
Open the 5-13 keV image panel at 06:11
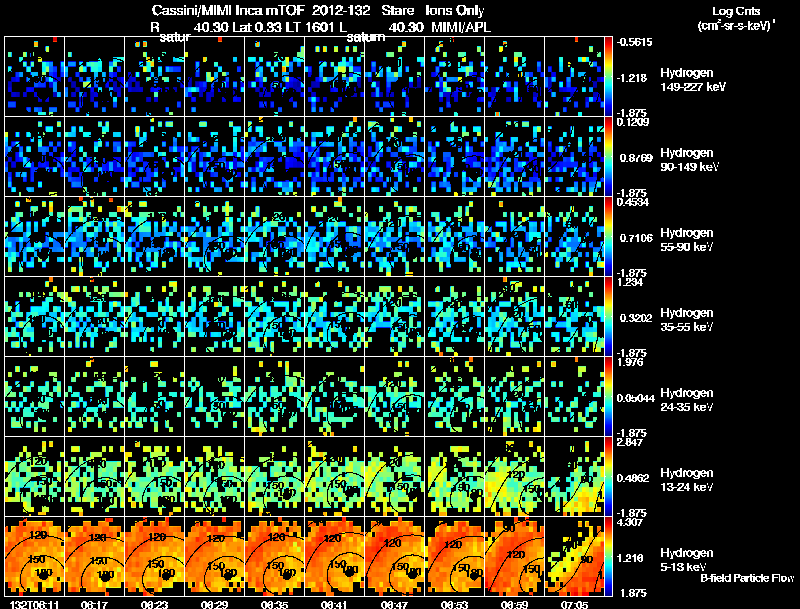(34, 556)
